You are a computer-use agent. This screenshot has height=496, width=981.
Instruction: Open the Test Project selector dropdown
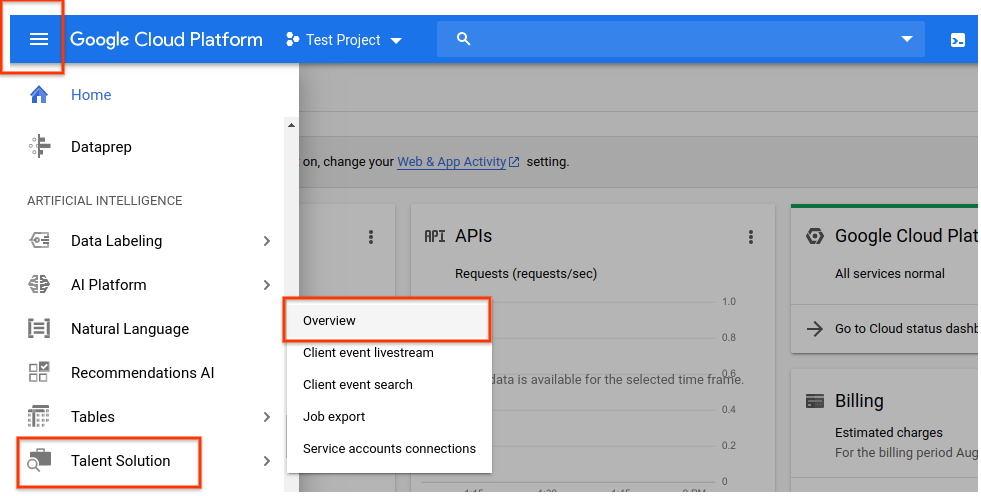(x=344, y=40)
